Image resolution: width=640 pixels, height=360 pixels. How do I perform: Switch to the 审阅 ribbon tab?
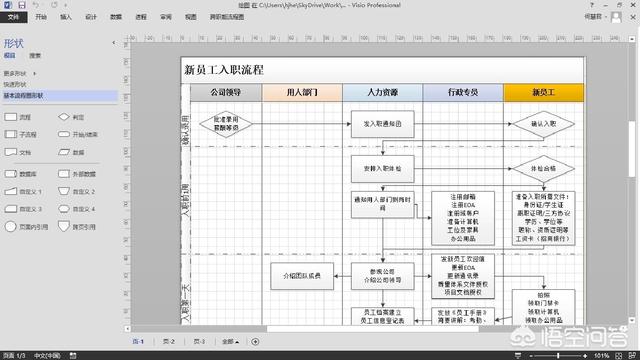point(166,17)
